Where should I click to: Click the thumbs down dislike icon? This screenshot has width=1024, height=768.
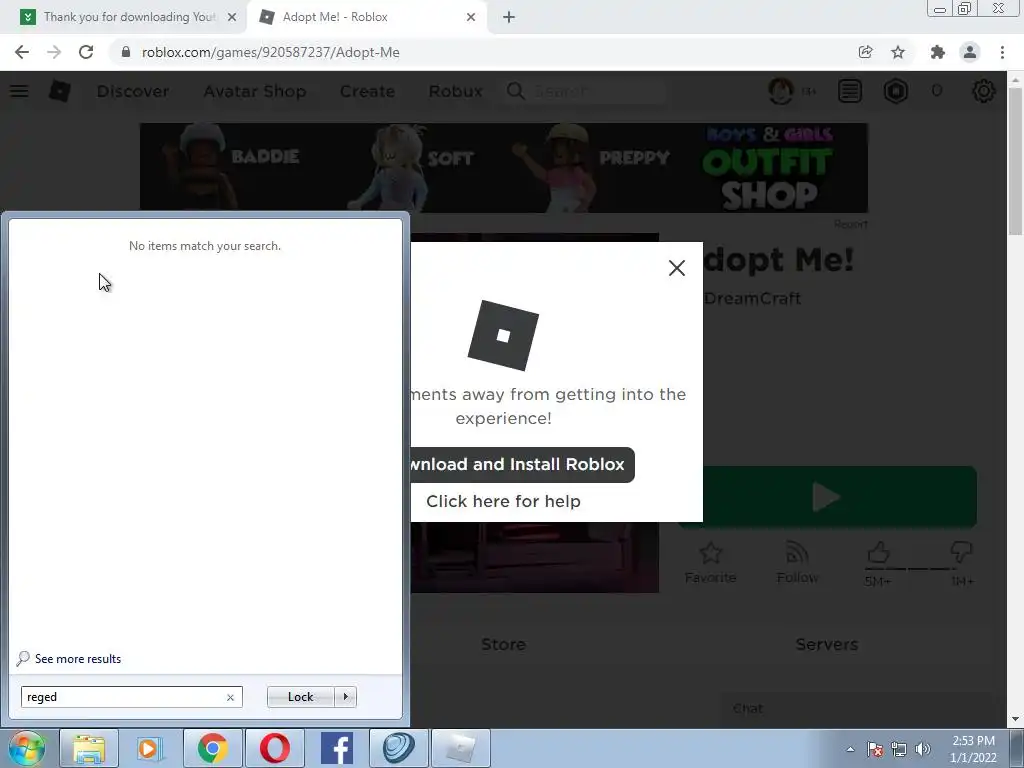coord(961,553)
